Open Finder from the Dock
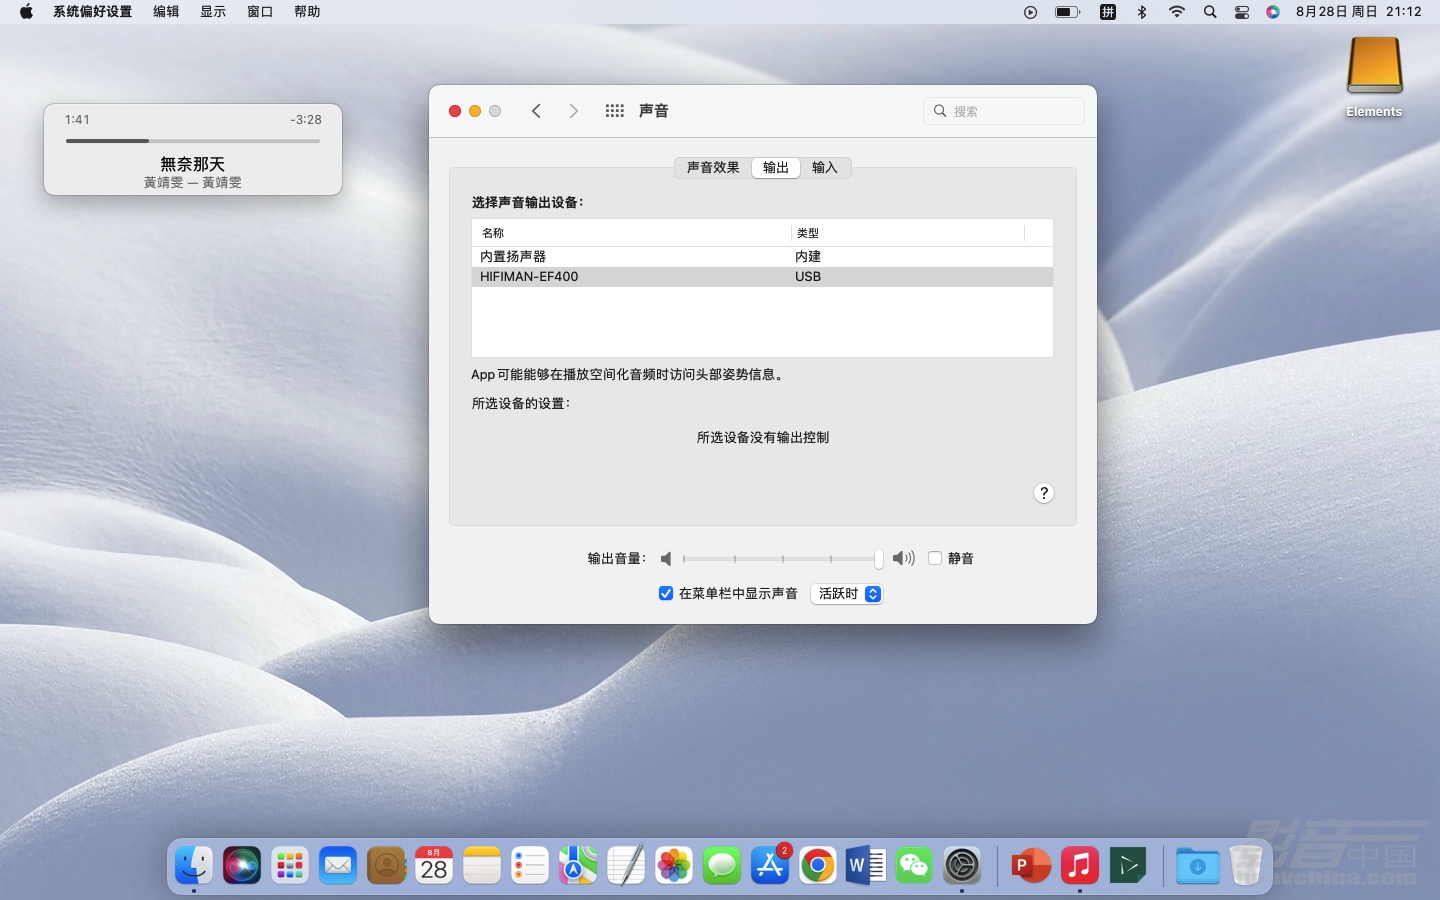The image size is (1440, 900). pyautogui.click(x=194, y=865)
